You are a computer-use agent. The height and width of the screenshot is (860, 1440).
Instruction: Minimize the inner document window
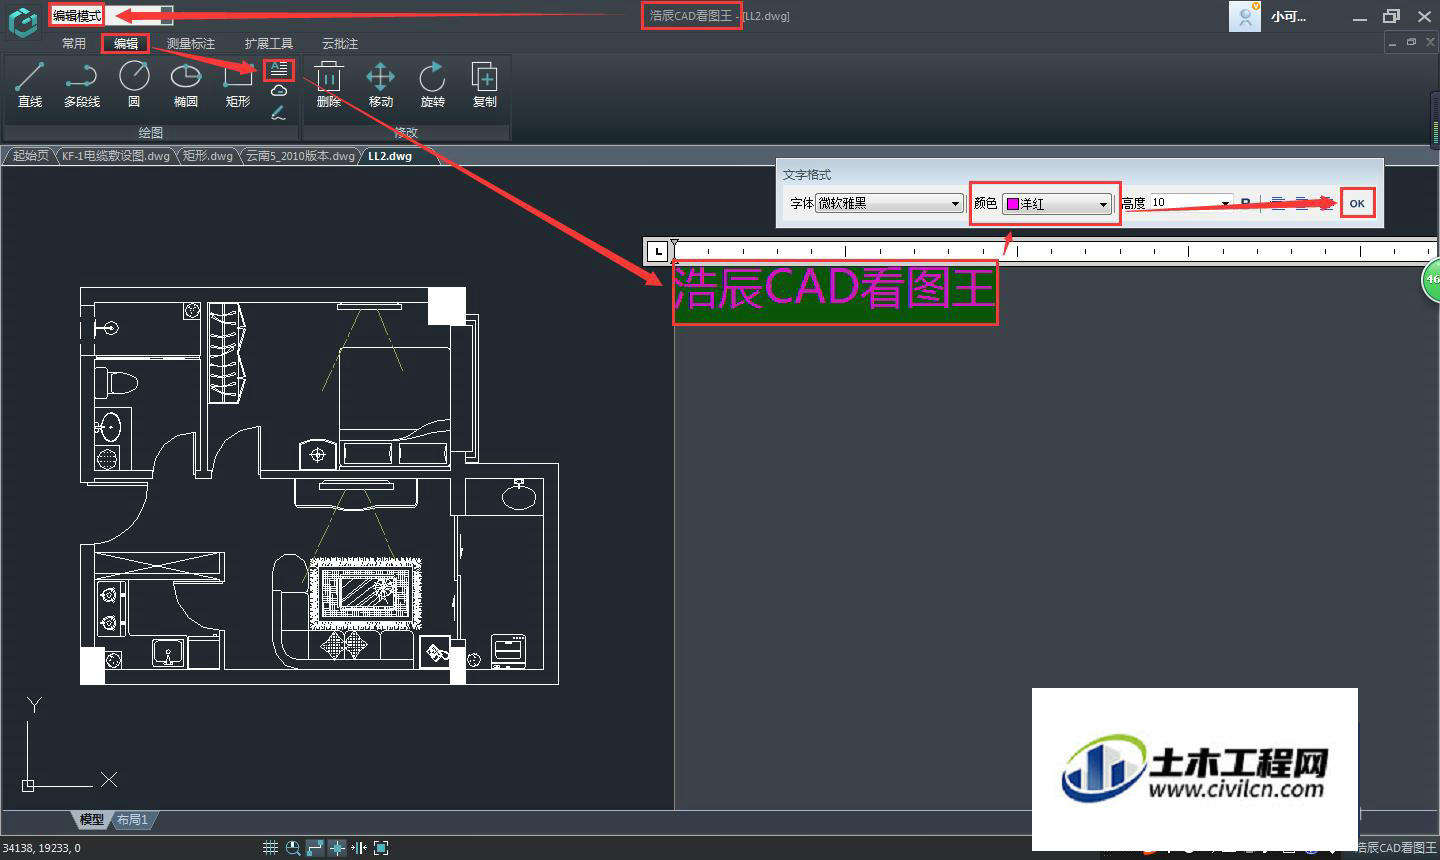click(1393, 42)
